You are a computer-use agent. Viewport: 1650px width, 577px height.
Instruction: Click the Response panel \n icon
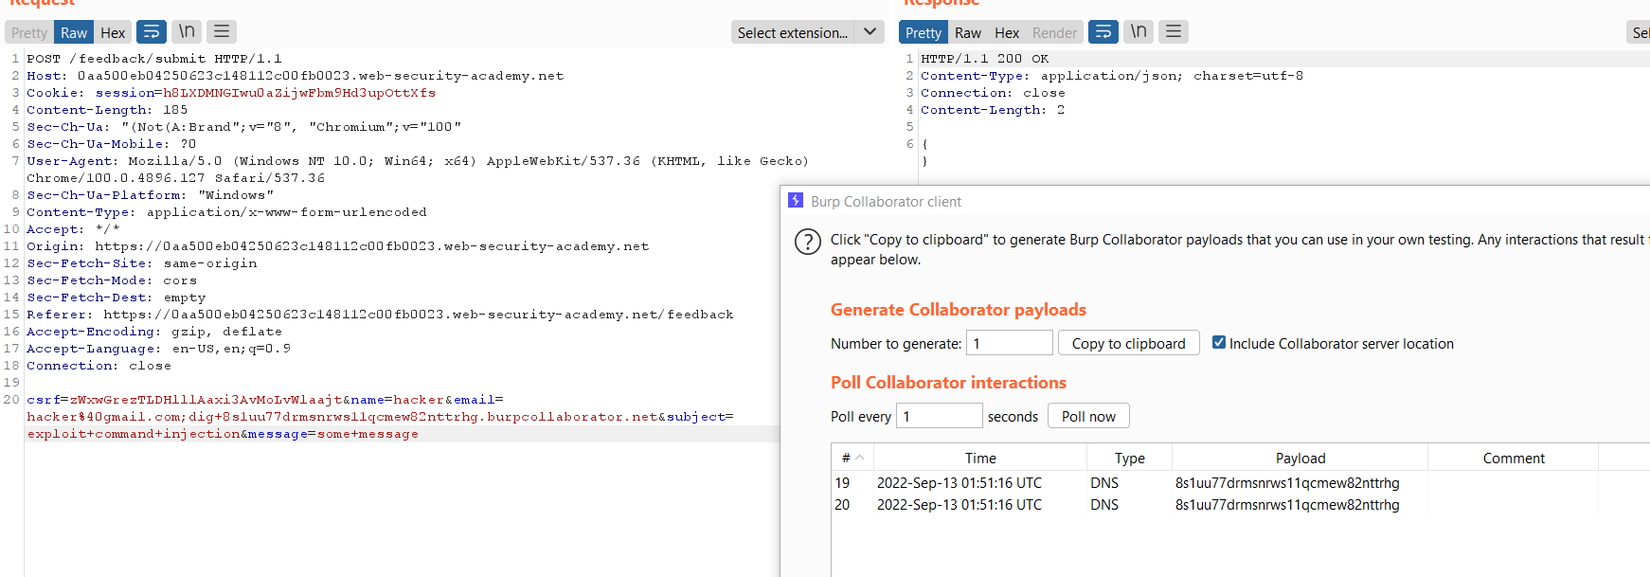(x=1139, y=32)
